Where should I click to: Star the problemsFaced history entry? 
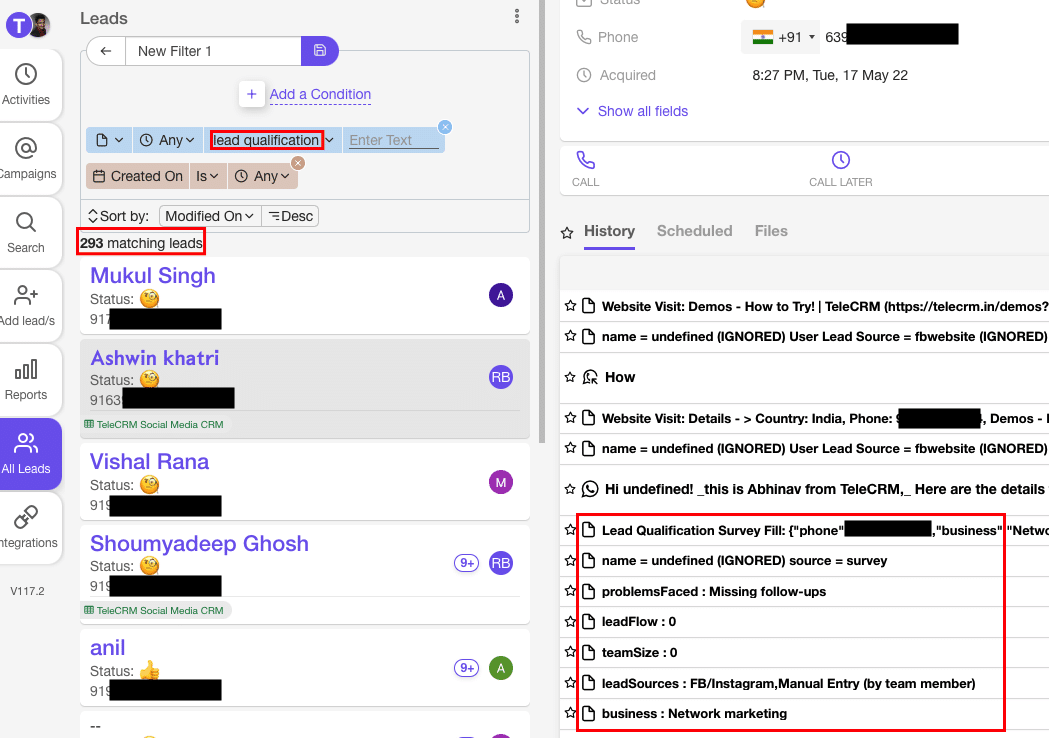tap(570, 591)
